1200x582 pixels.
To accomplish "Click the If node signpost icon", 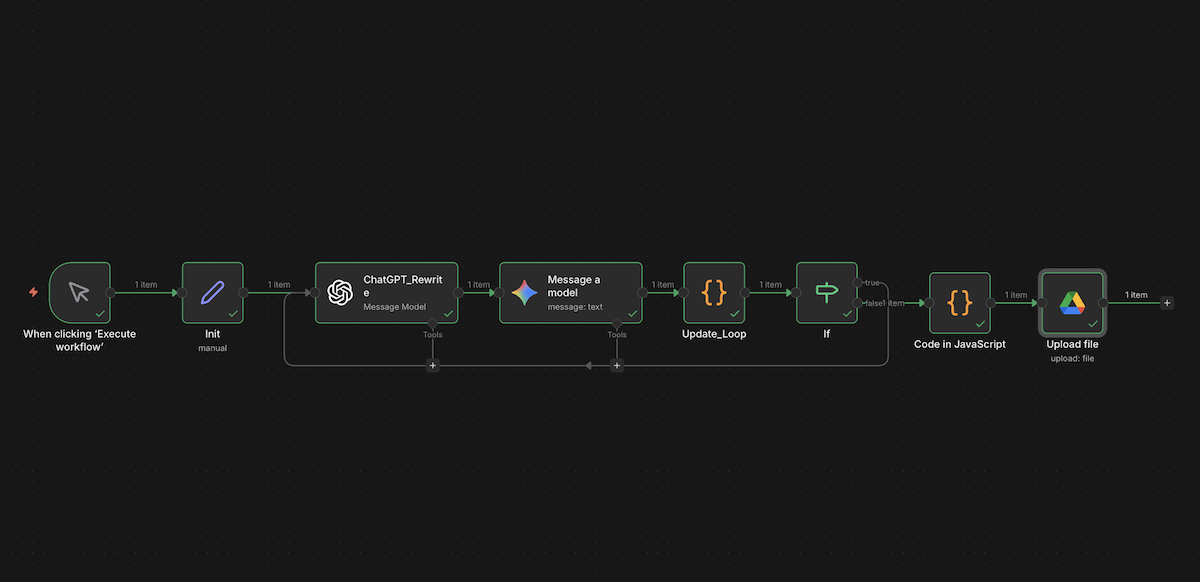I will (826, 292).
